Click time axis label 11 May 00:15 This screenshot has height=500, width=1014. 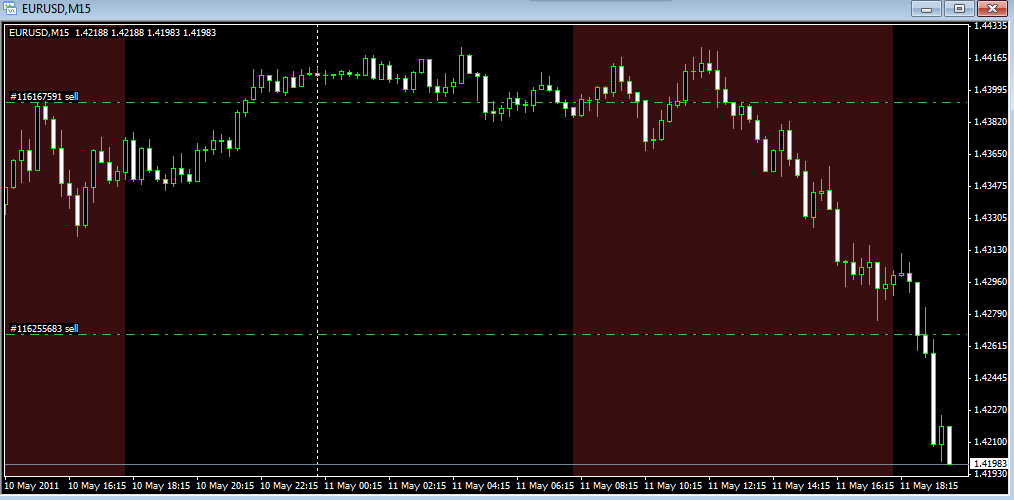(352, 485)
